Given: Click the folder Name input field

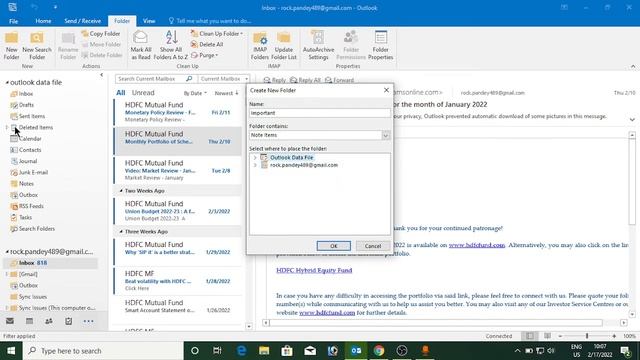Looking at the screenshot, I should pyautogui.click(x=320, y=113).
